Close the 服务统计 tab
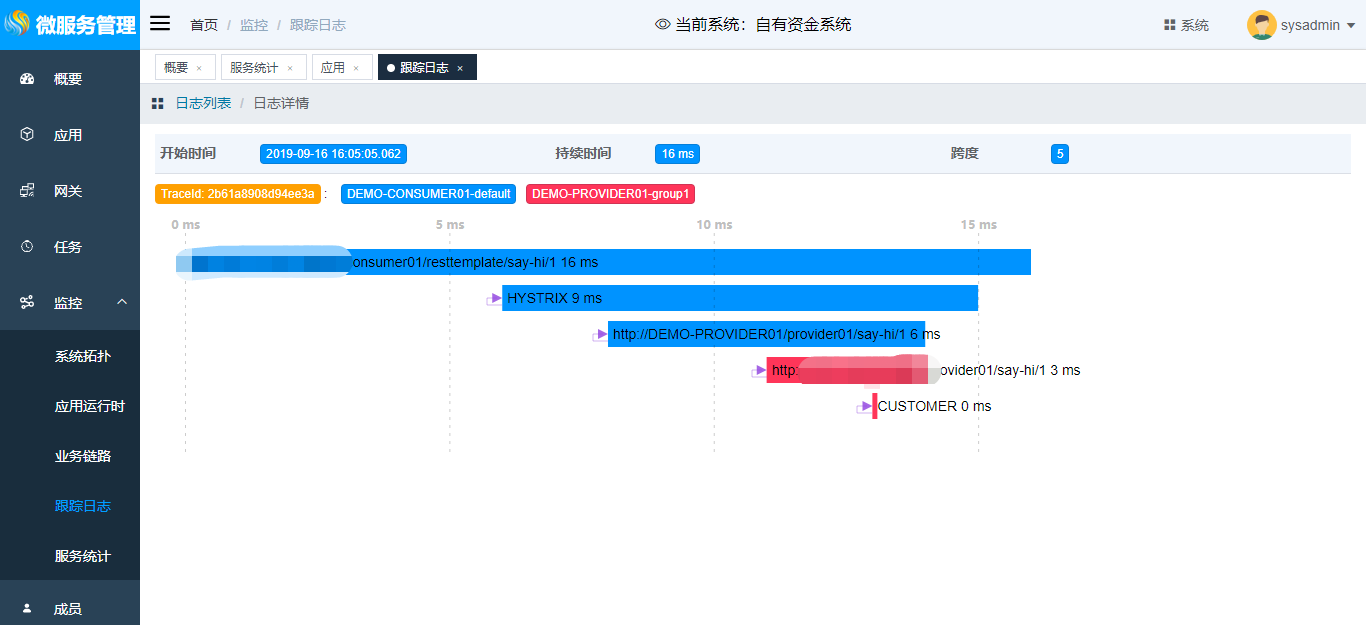The height and width of the screenshot is (625, 1366). pos(290,68)
